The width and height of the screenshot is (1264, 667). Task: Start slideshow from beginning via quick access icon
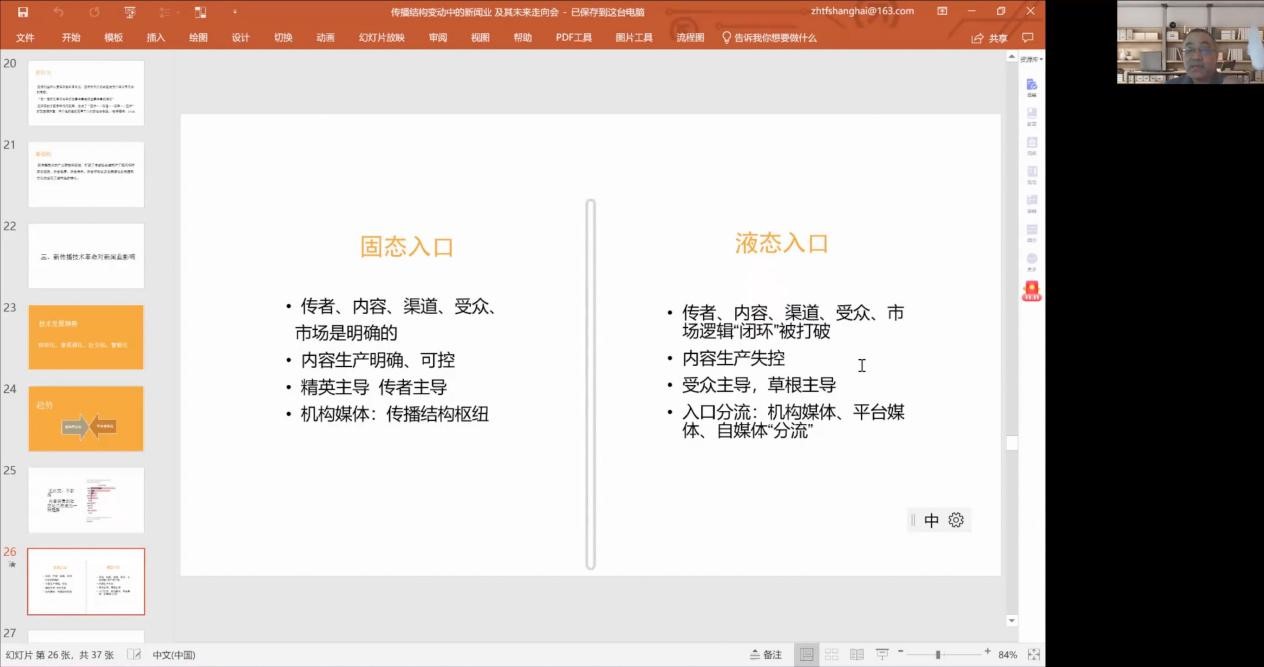129,12
